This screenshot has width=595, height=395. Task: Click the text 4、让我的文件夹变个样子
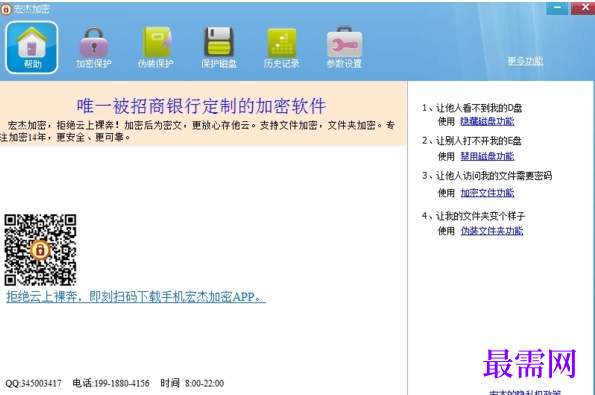point(473,216)
